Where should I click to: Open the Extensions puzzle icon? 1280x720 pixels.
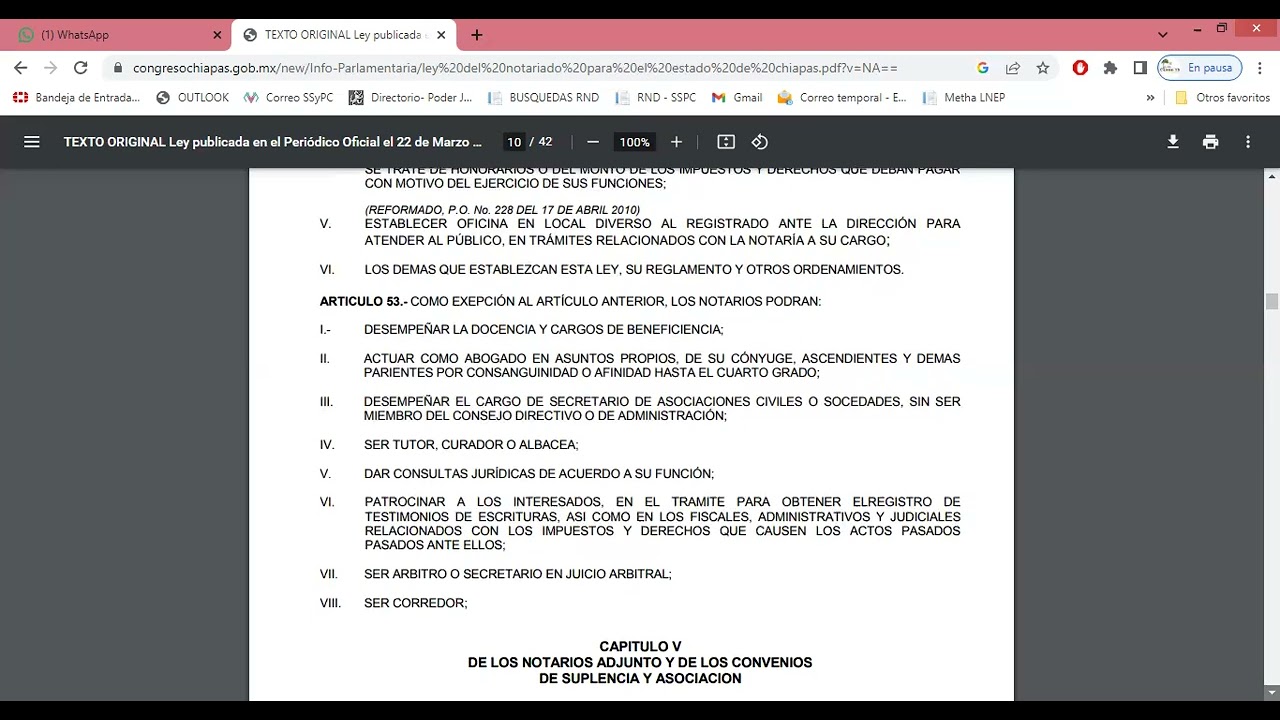[1110, 68]
